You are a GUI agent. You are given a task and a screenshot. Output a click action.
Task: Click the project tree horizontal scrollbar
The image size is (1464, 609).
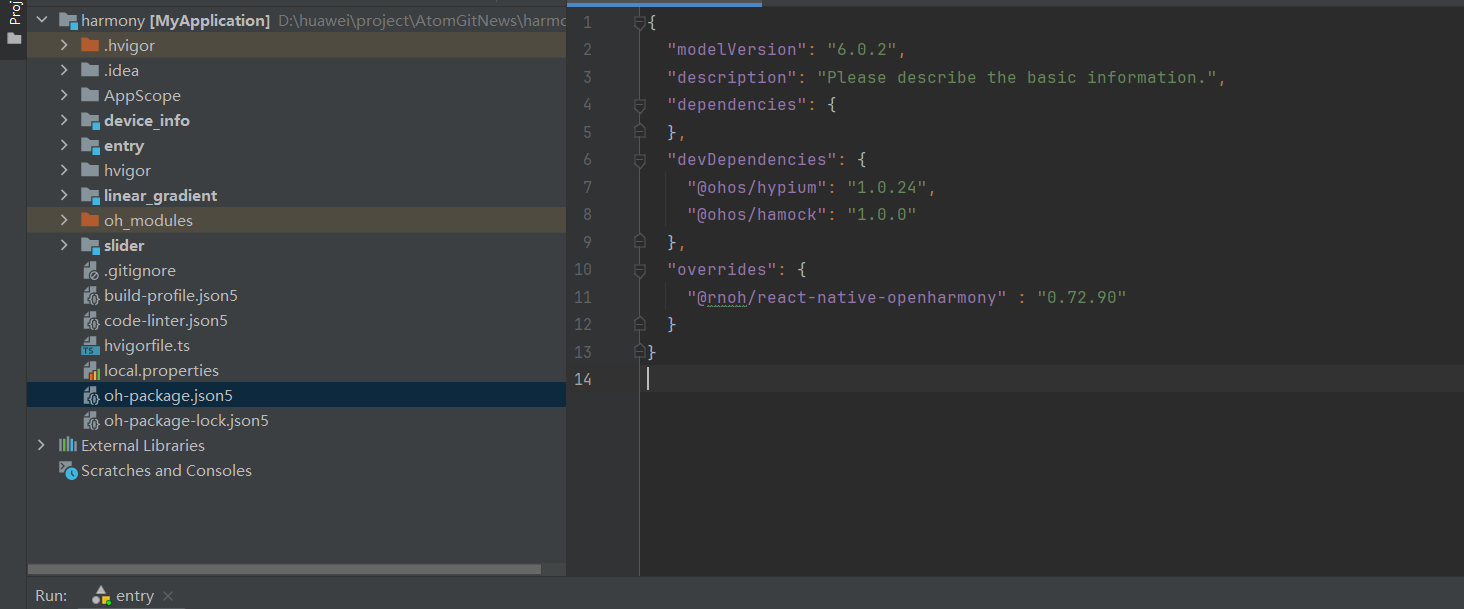[x=284, y=569]
